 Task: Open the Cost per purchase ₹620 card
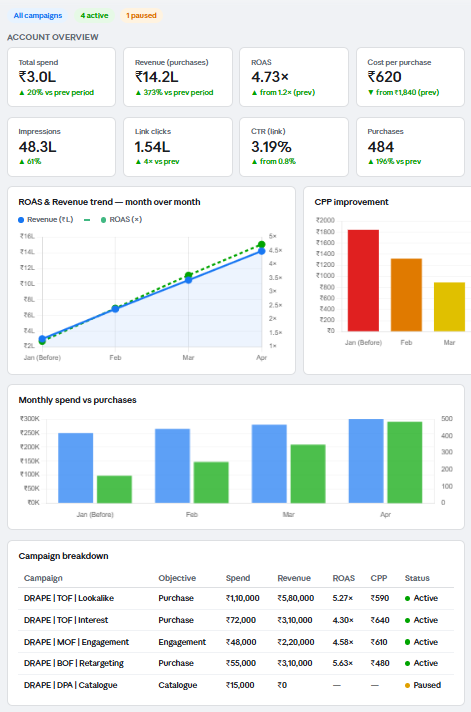click(x=410, y=77)
